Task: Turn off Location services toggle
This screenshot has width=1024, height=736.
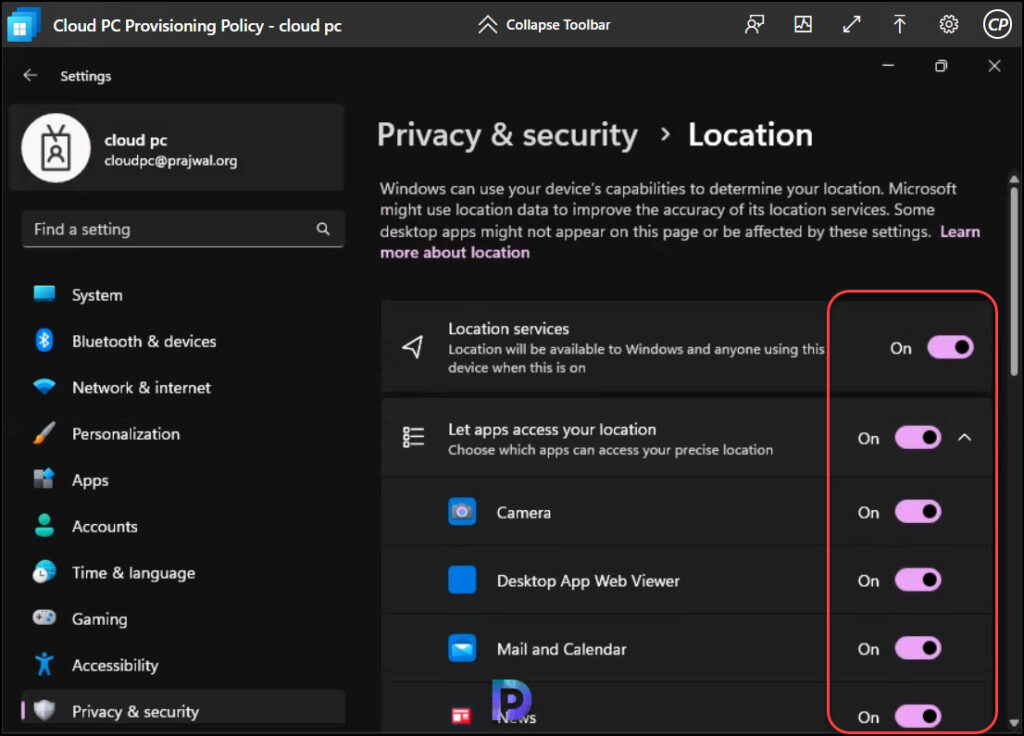Action: point(950,347)
